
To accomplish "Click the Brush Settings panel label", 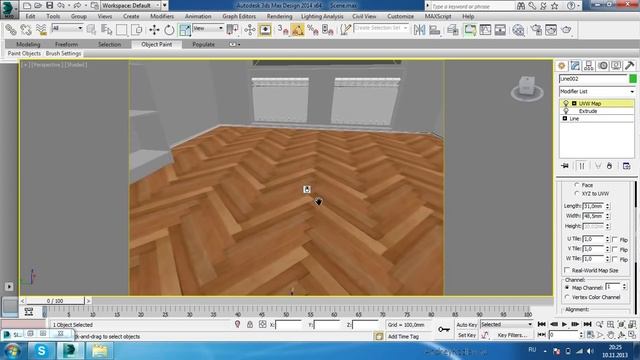I will [63, 53].
